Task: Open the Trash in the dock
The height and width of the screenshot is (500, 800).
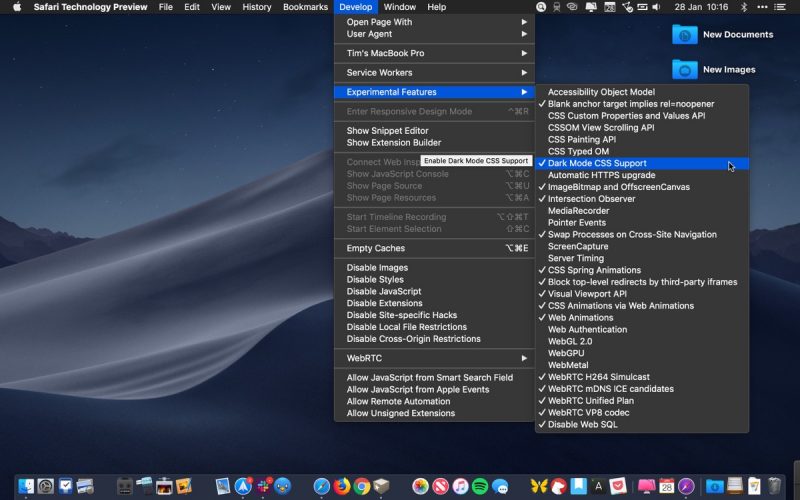Action: tap(773, 486)
